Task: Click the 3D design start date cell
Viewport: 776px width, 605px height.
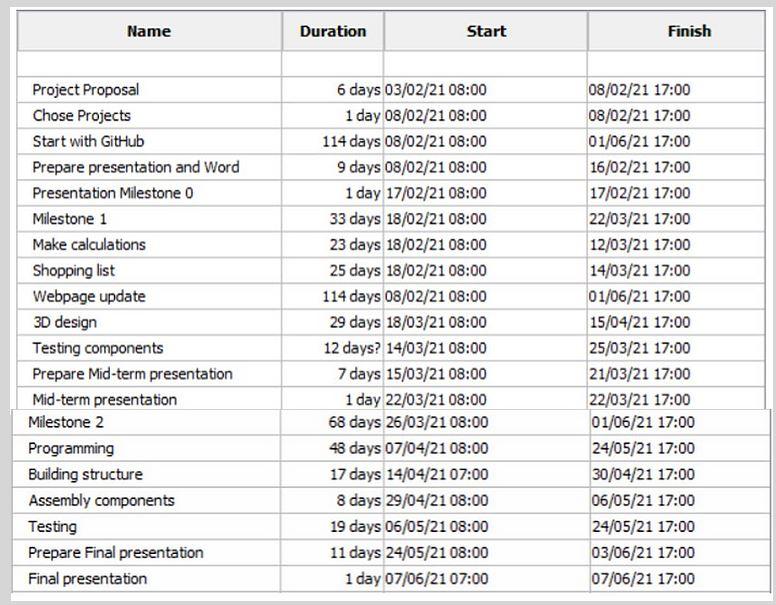Action: [x=436, y=322]
